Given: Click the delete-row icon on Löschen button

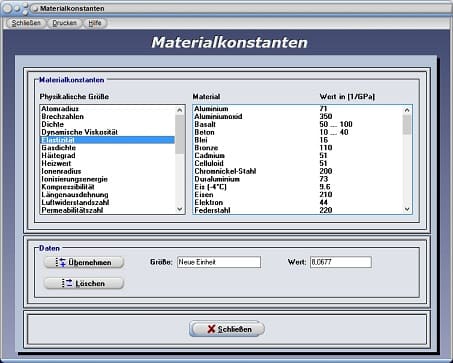Looking at the screenshot, I should click(x=67, y=283).
